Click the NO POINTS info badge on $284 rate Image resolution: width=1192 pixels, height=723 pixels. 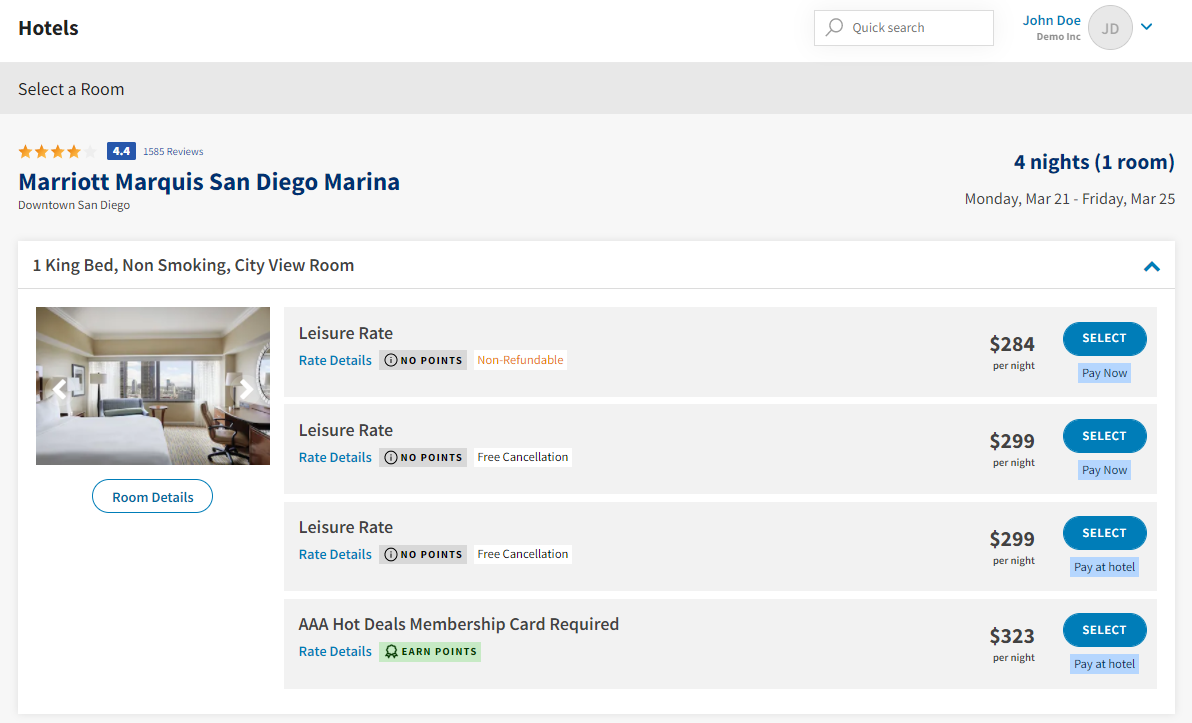tap(423, 360)
